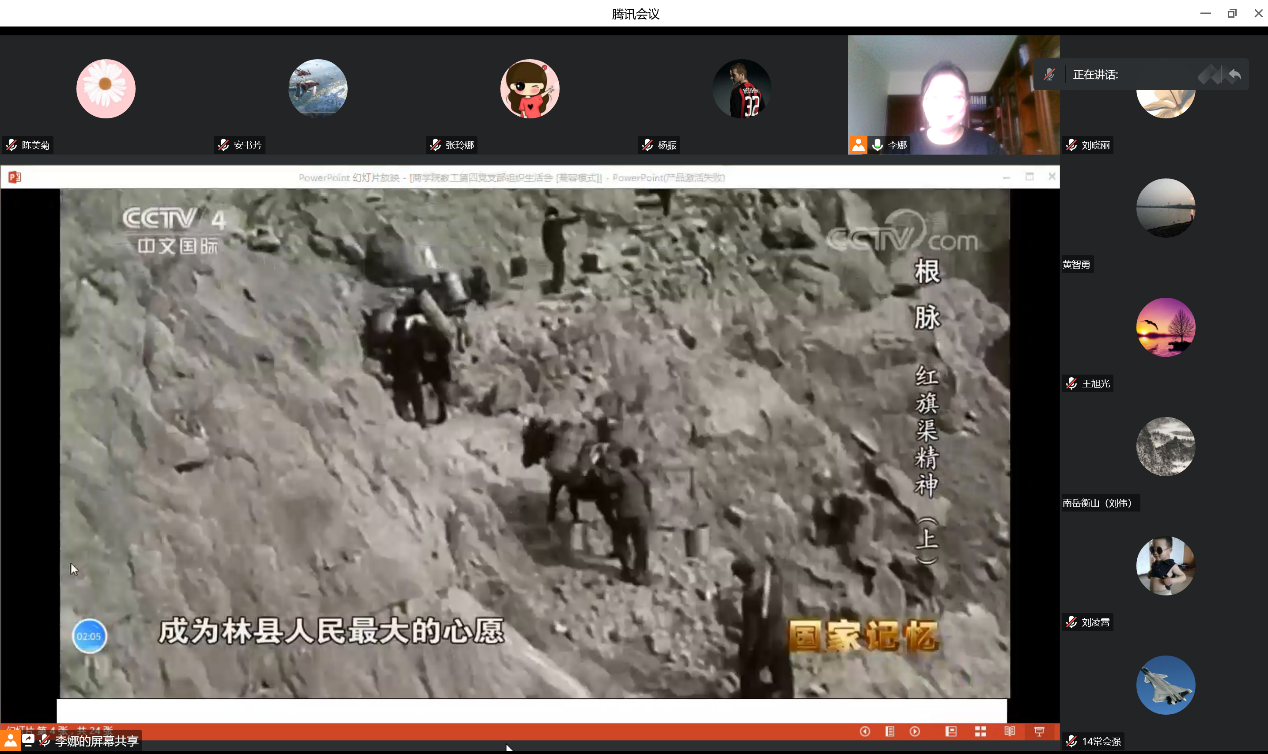Click the 02:05 video timer circle
This screenshot has height=754, width=1268.
[x=89, y=636]
